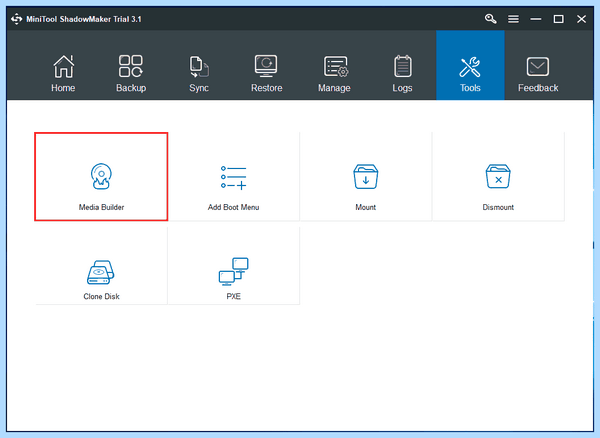Open the Dismount tool
Screen dimensions: 600x438
(498, 177)
